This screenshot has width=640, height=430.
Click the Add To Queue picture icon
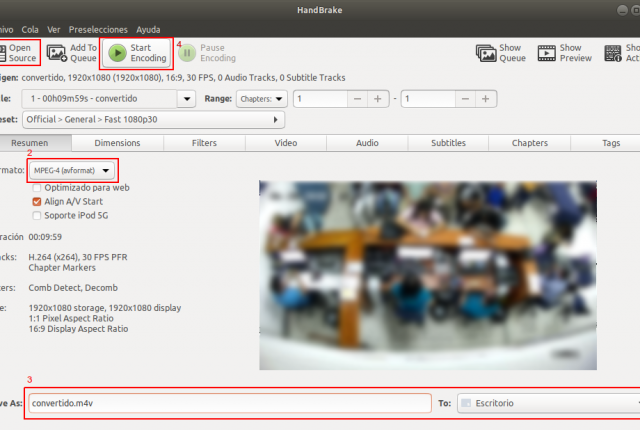coord(56,53)
